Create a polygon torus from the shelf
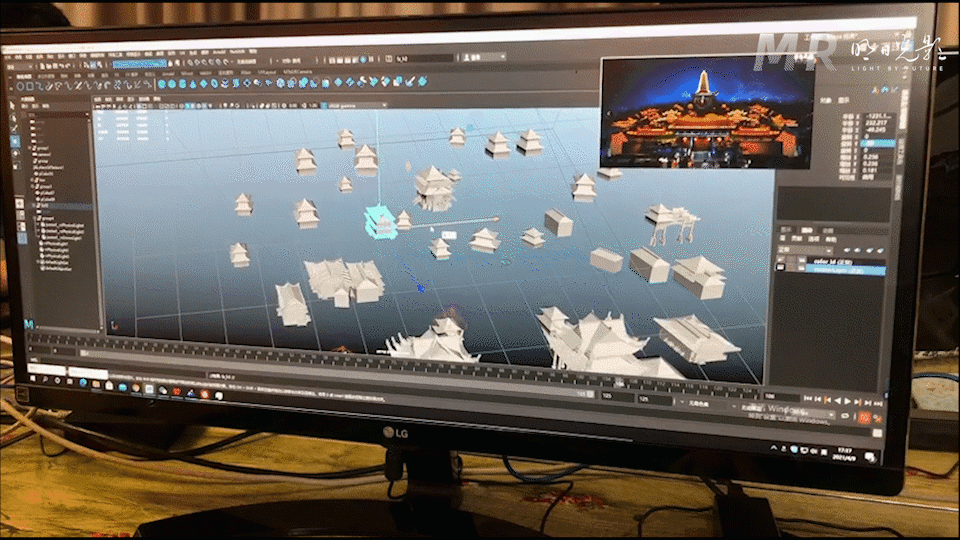This screenshot has height=540, width=960. 214,83
